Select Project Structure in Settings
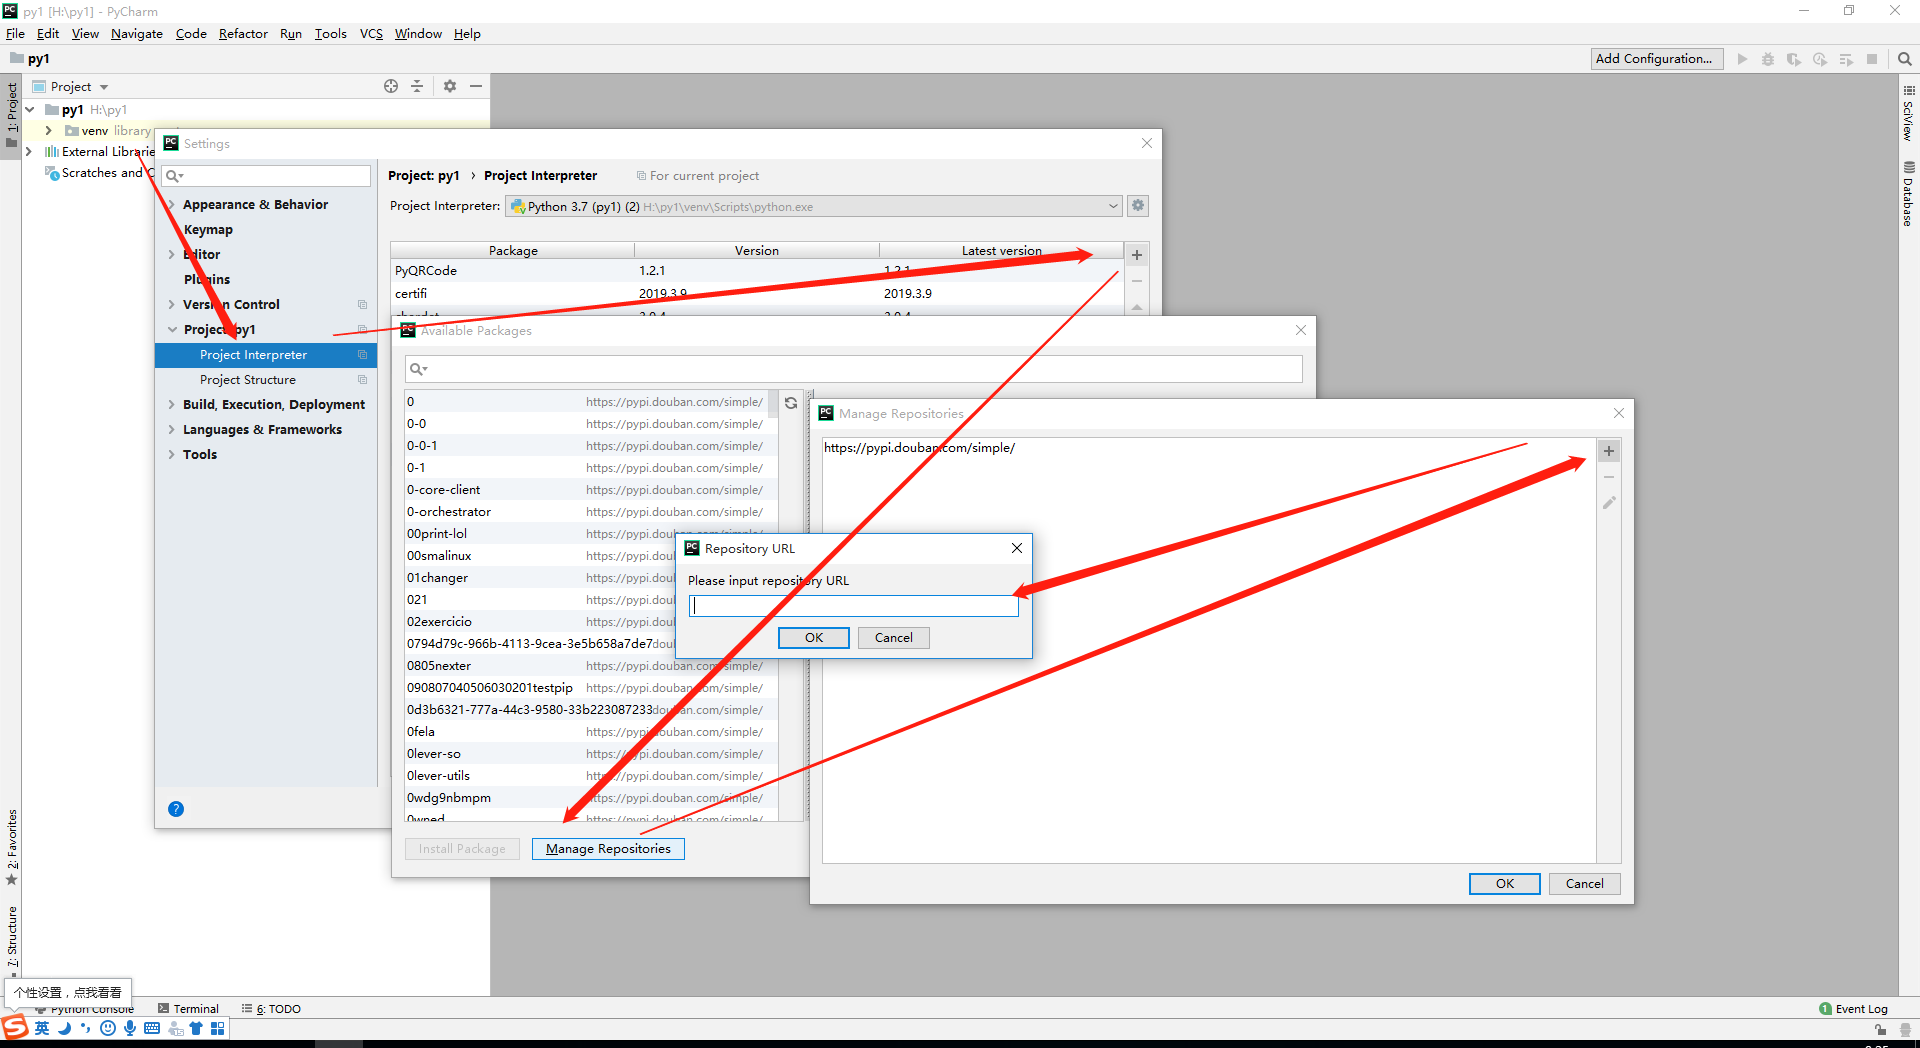Viewport: 1920px width, 1048px height. click(248, 380)
